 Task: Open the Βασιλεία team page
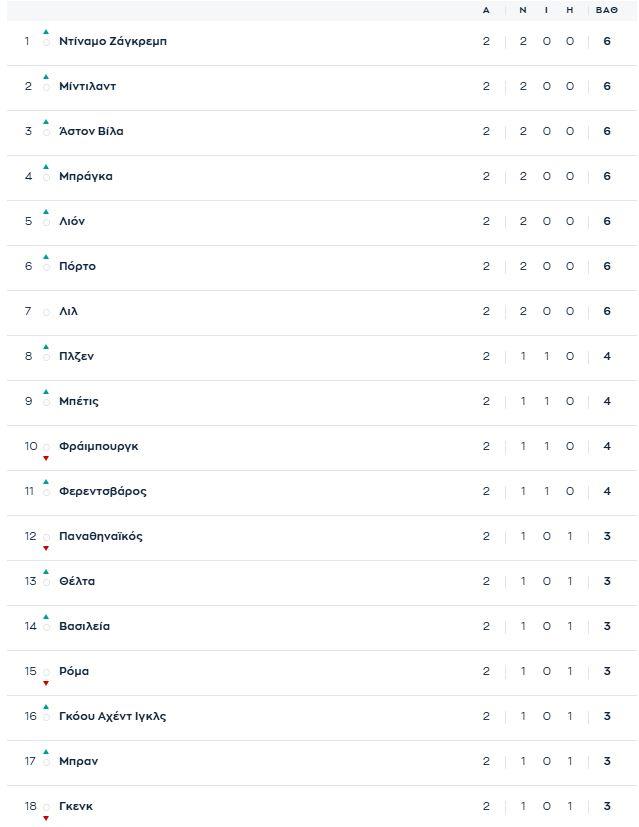coord(84,626)
